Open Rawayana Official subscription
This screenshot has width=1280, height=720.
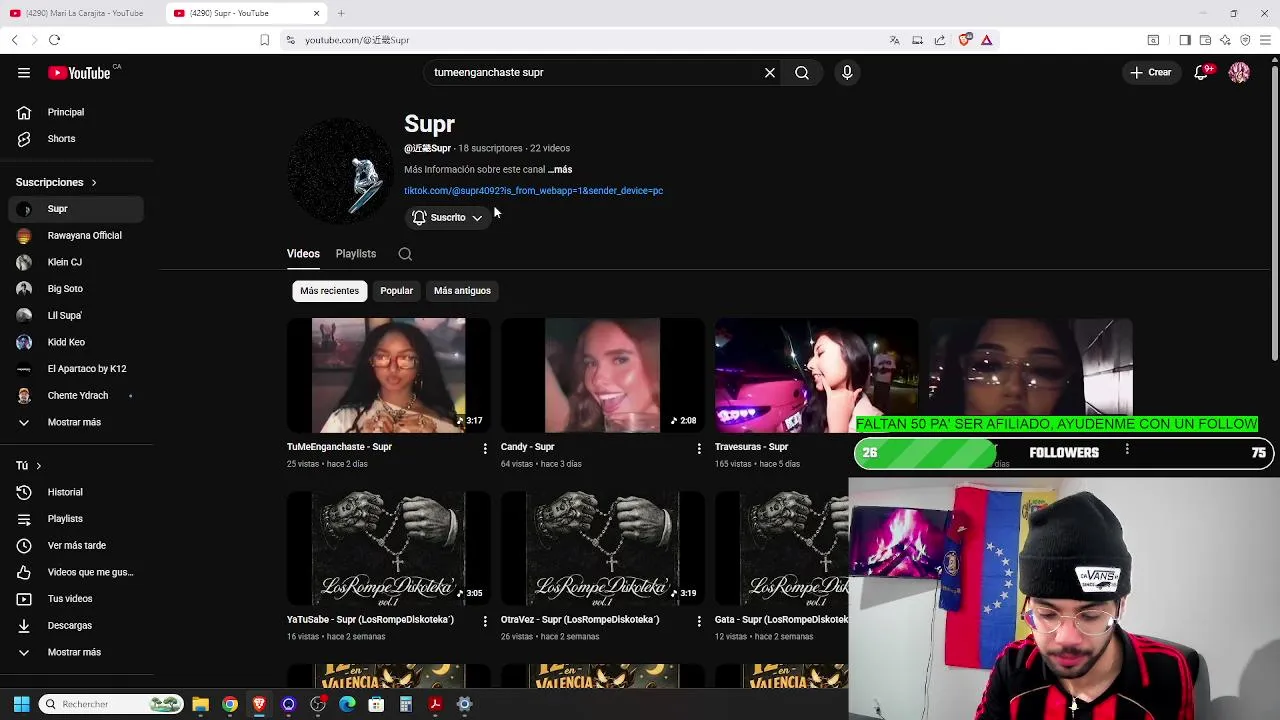76,236
